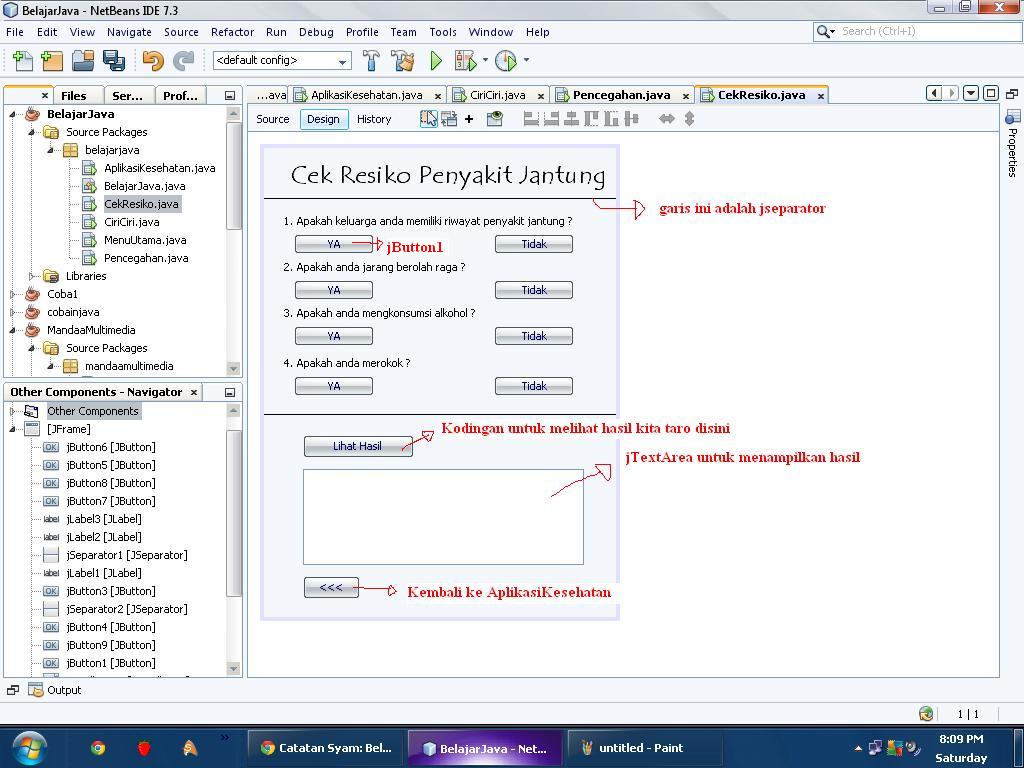Click the search magnifier icon
This screenshot has height=768, width=1024.
[824, 31]
